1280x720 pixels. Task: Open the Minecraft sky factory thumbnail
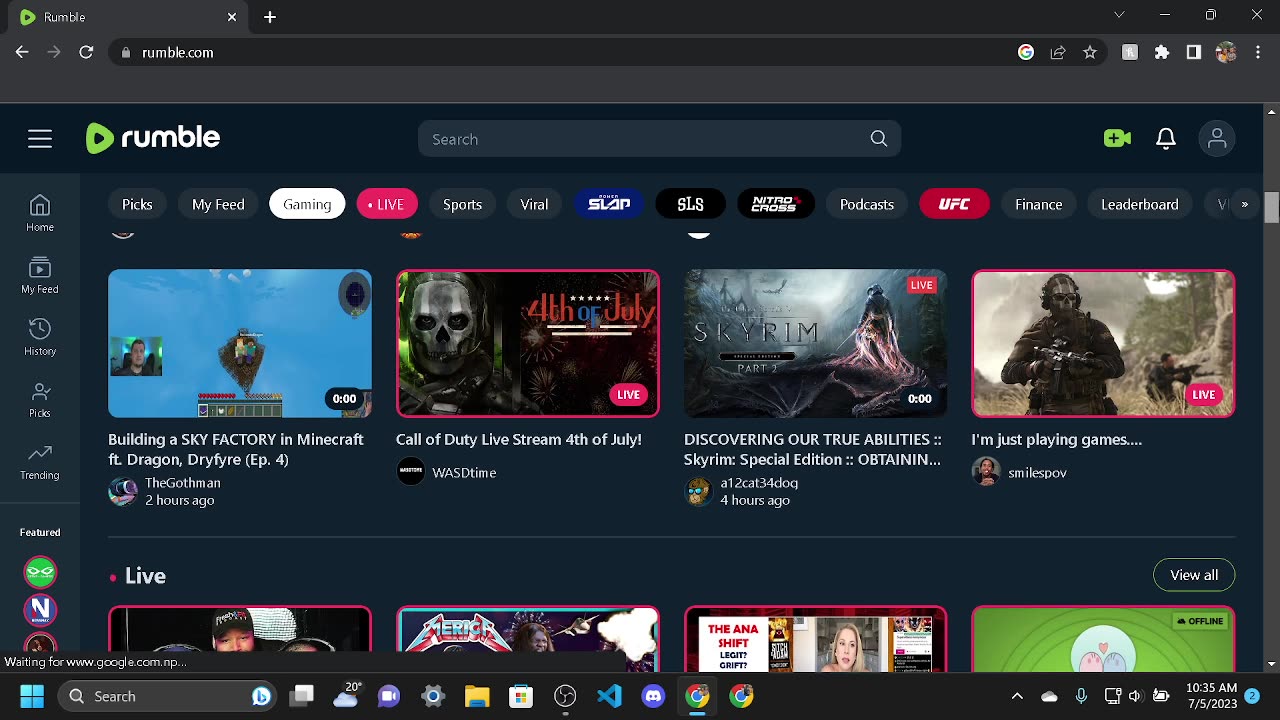(240, 343)
